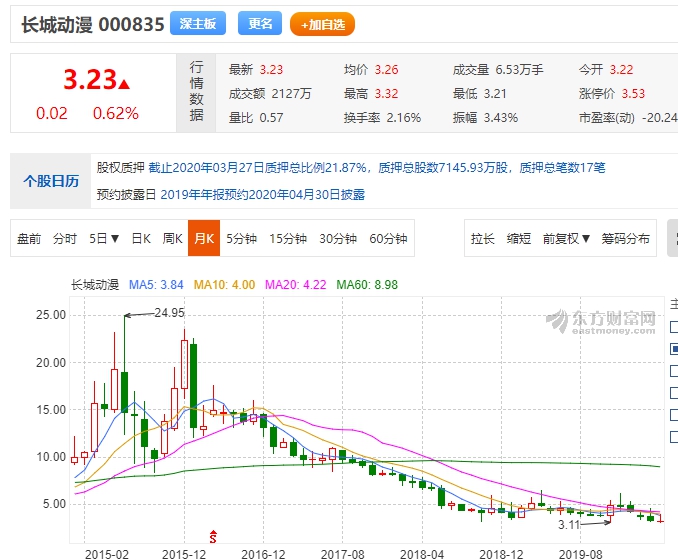The width and height of the screenshot is (678, 560).
Task: Switch to the 60分钟 chart tab
Action: [390, 239]
